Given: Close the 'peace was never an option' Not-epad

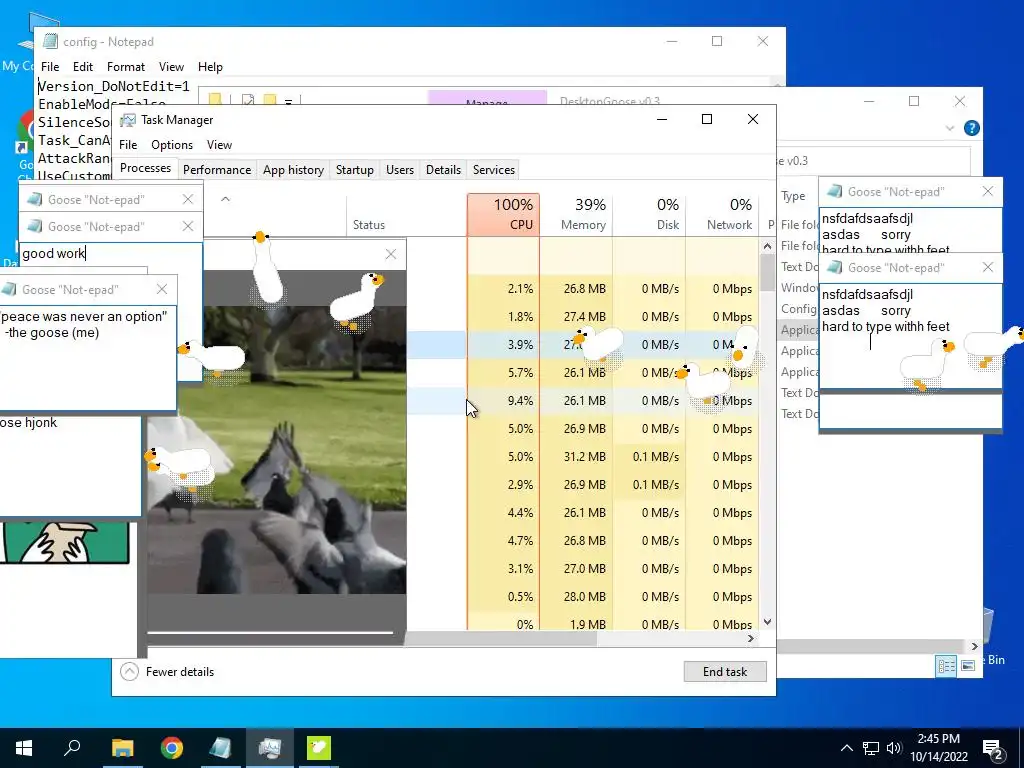Looking at the screenshot, I should point(162,289).
